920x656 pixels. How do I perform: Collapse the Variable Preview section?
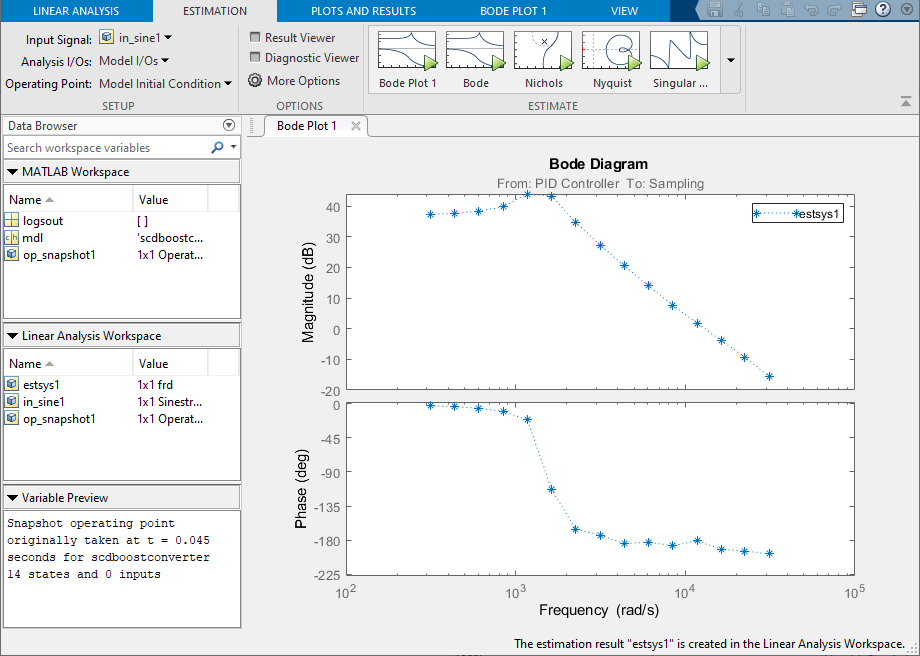coord(12,498)
